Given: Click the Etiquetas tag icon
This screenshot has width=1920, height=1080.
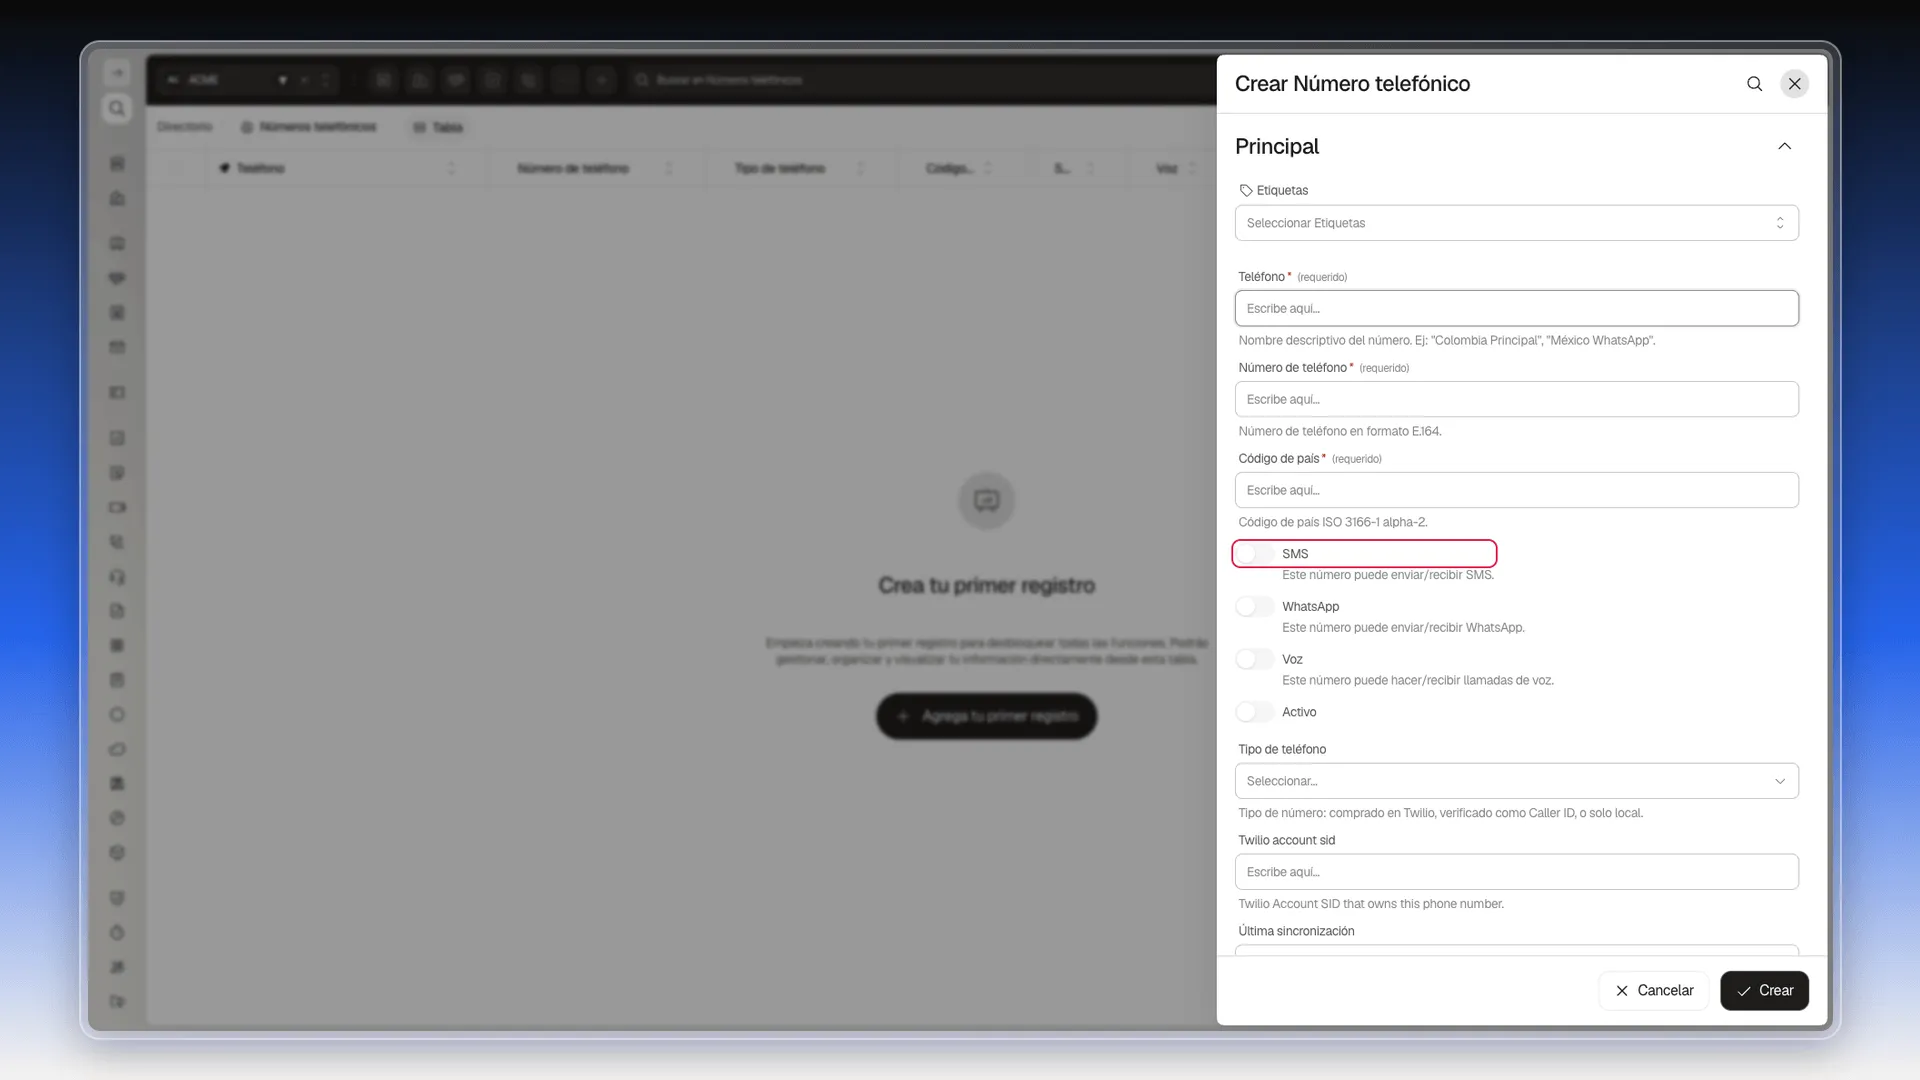Looking at the screenshot, I should pyautogui.click(x=1246, y=191).
